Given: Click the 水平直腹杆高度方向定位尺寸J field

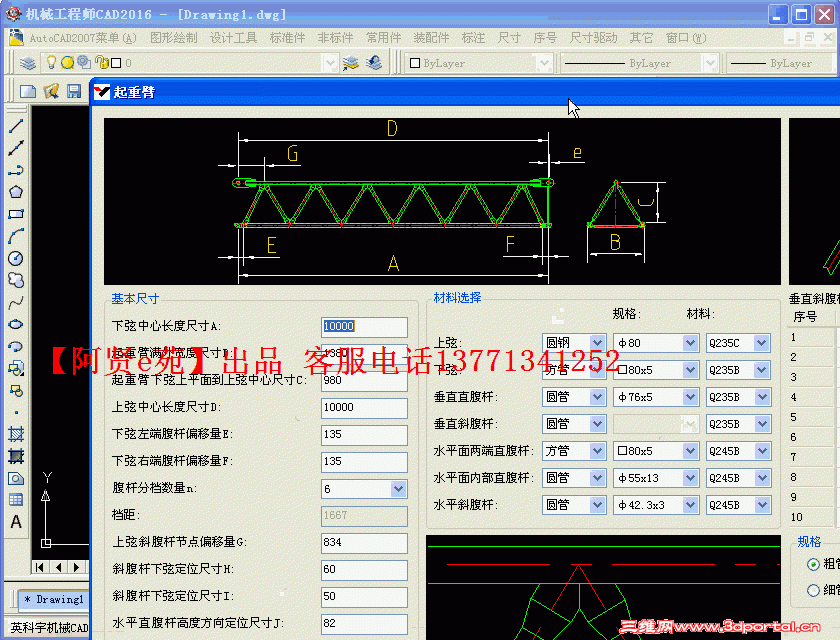Looking at the screenshot, I should pyautogui.click(x=364, y=623).
